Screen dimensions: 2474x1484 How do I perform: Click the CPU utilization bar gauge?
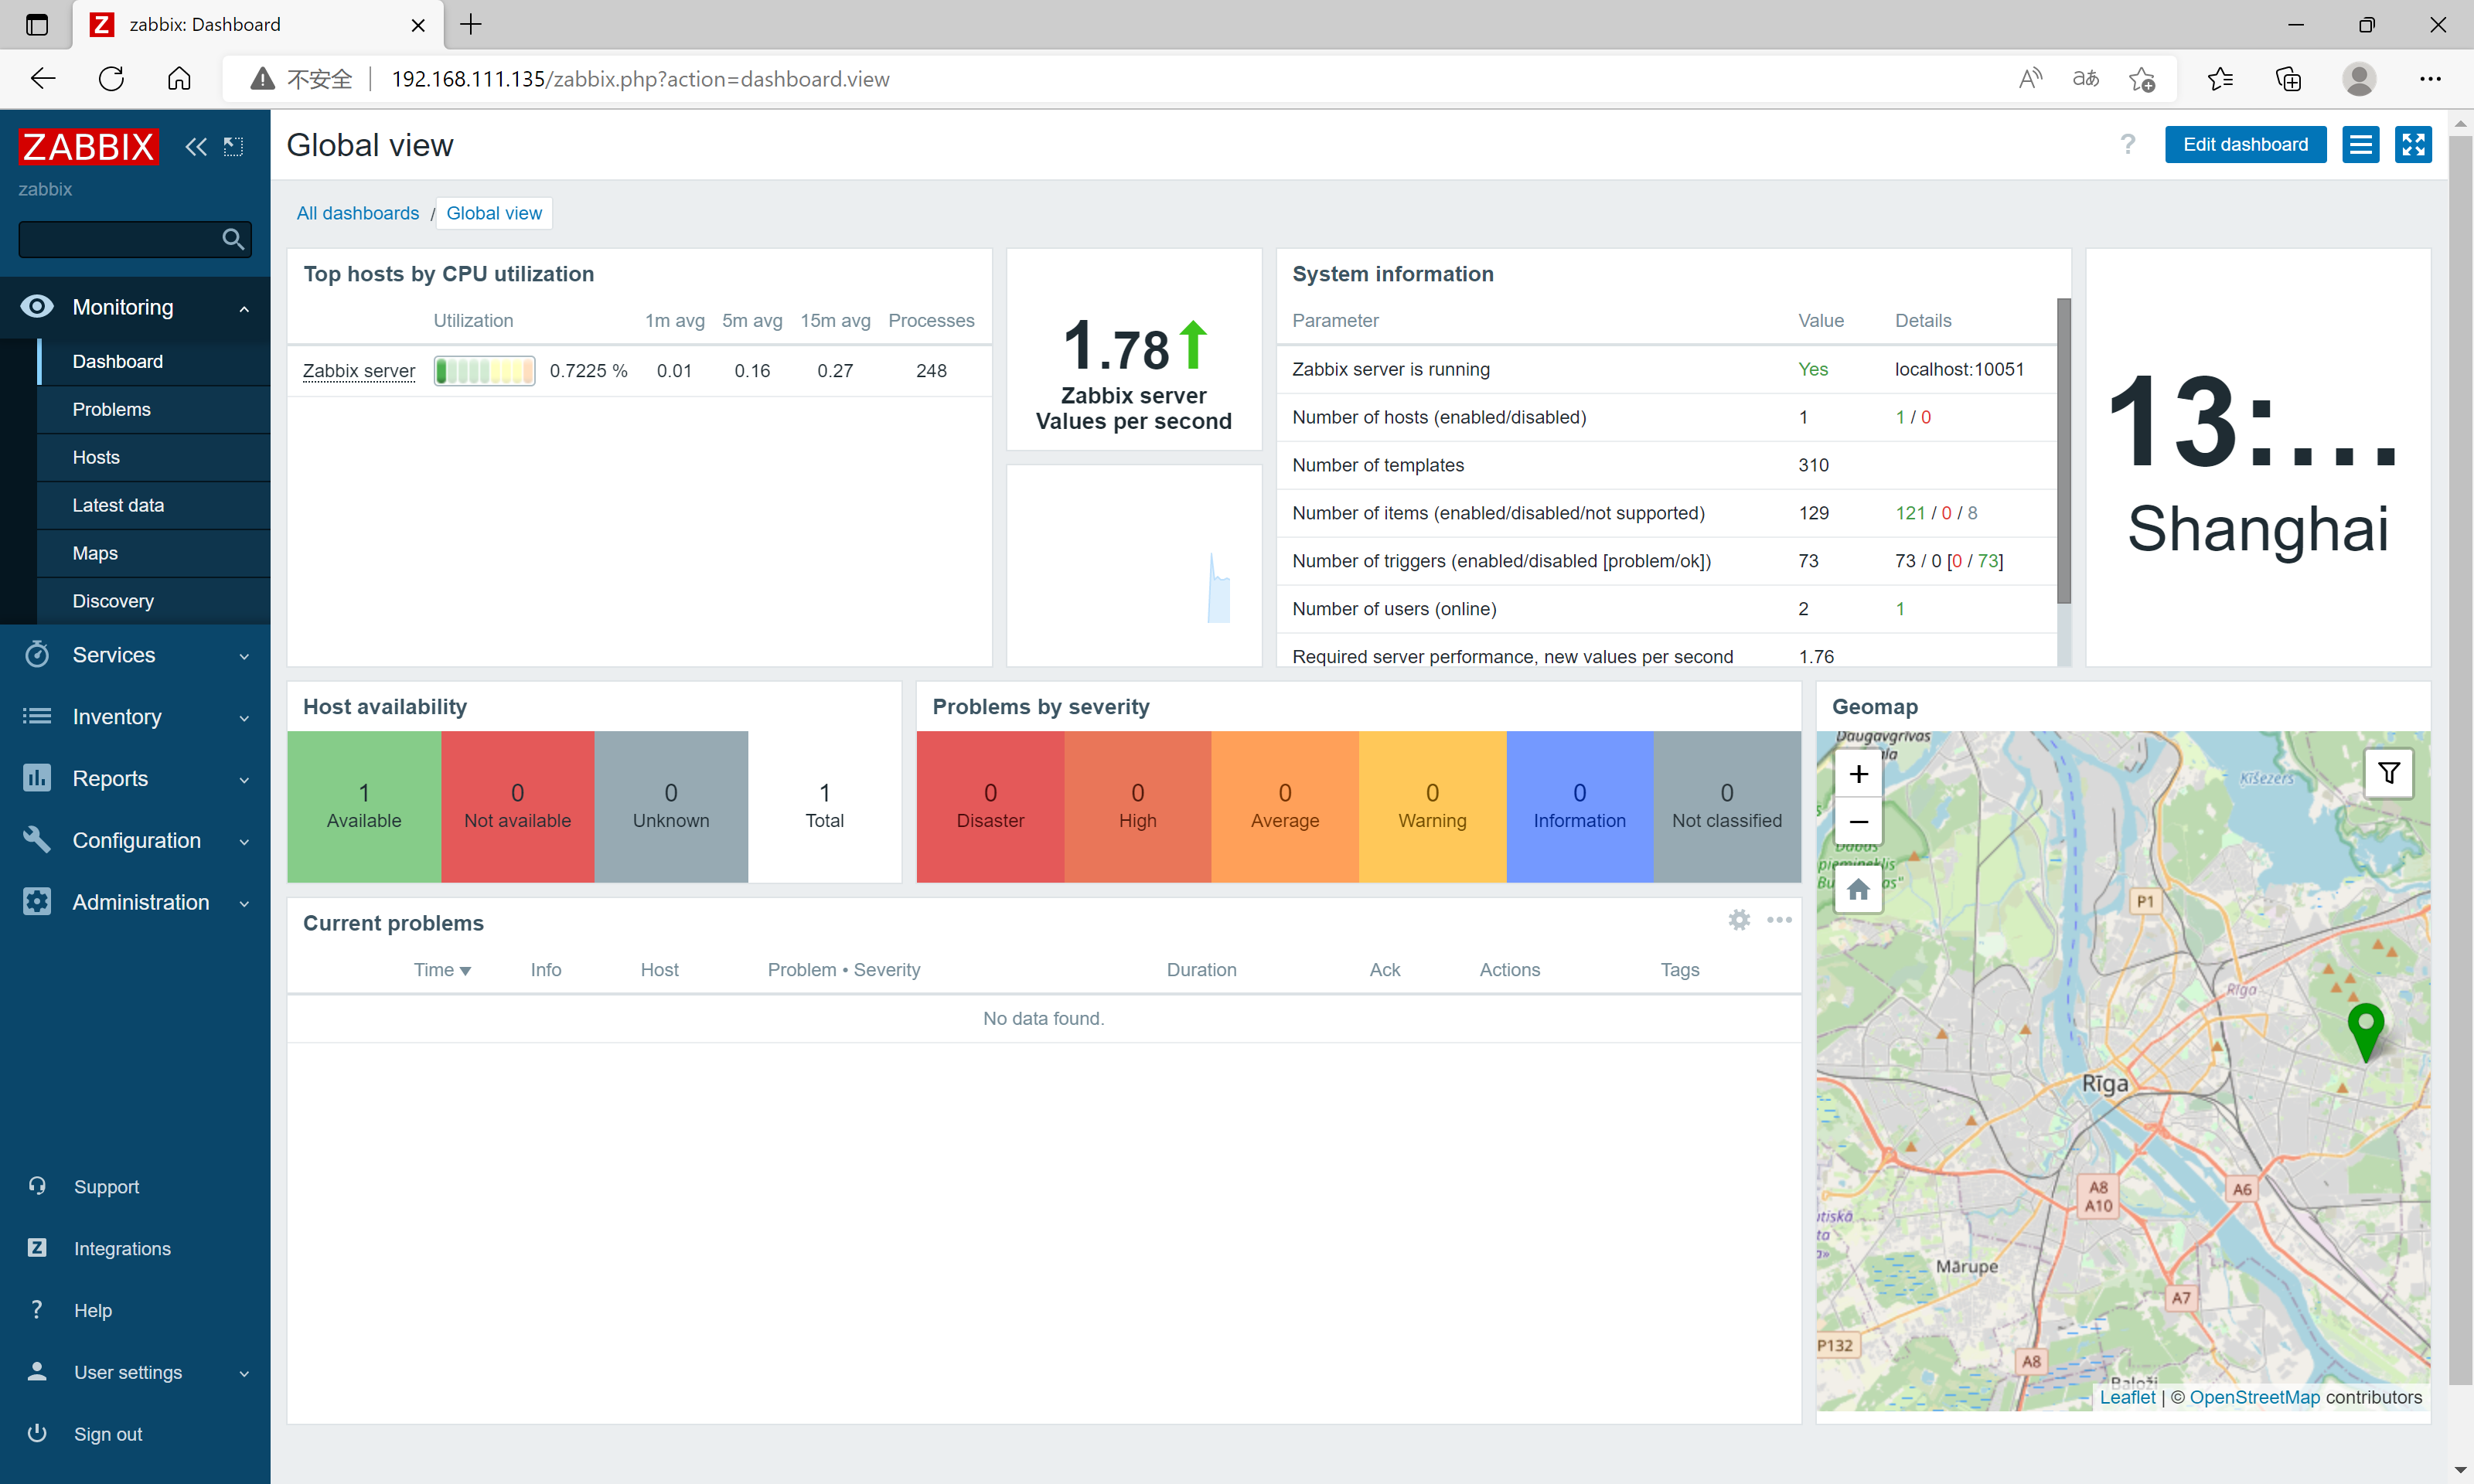[x=484, y=370]
